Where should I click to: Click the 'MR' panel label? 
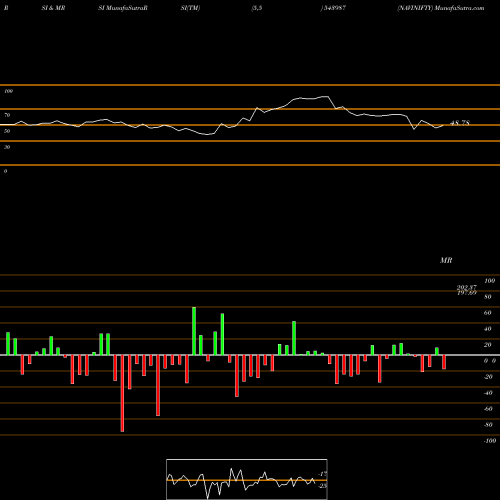click(x=446, y=260)
